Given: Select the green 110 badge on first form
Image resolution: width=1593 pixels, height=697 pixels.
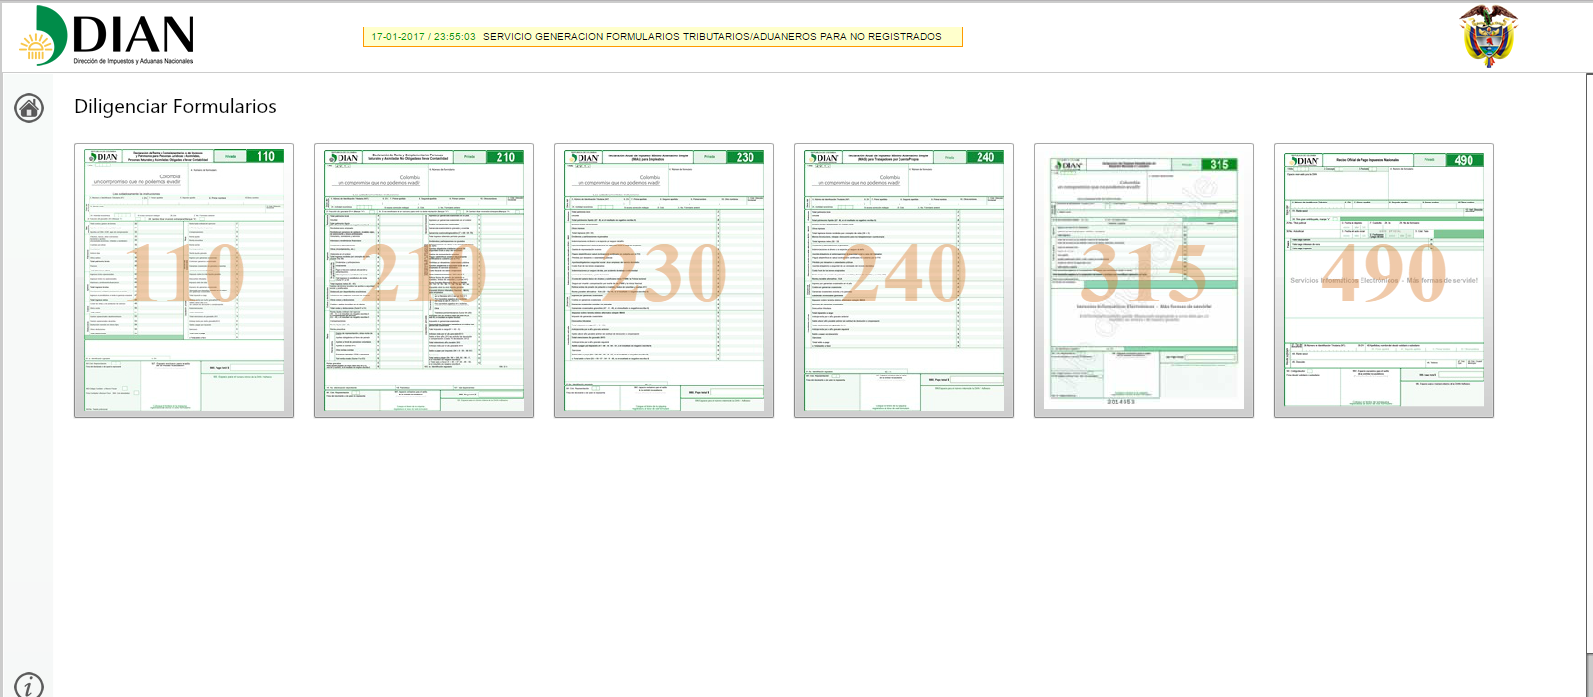Looking at the screenshot, I should 265,156.
